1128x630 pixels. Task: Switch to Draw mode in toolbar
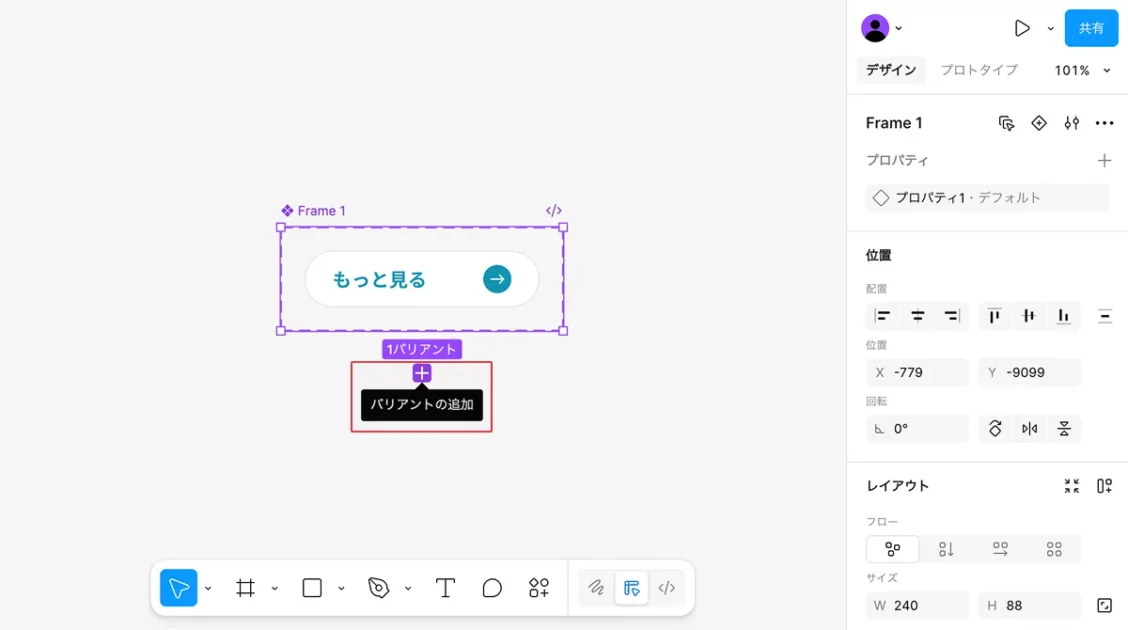(x=596, y=588)
